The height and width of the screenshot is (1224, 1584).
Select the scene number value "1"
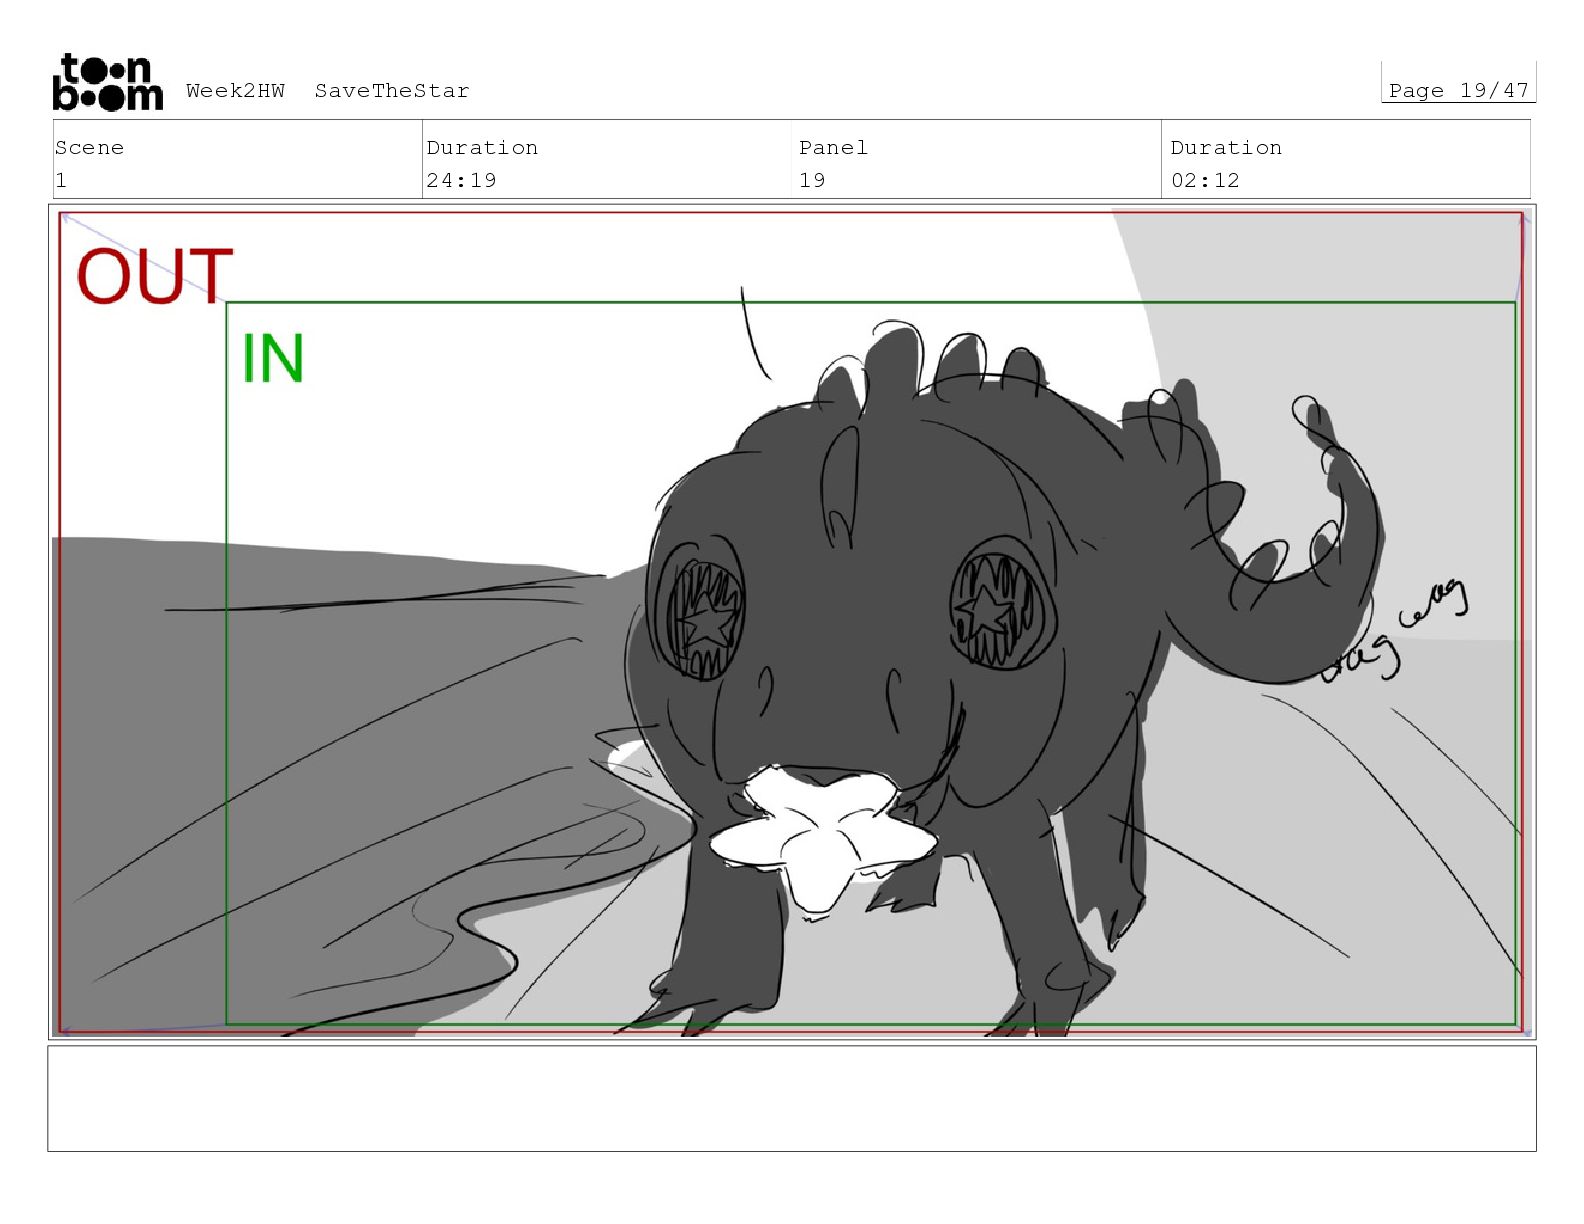[61, 180]
